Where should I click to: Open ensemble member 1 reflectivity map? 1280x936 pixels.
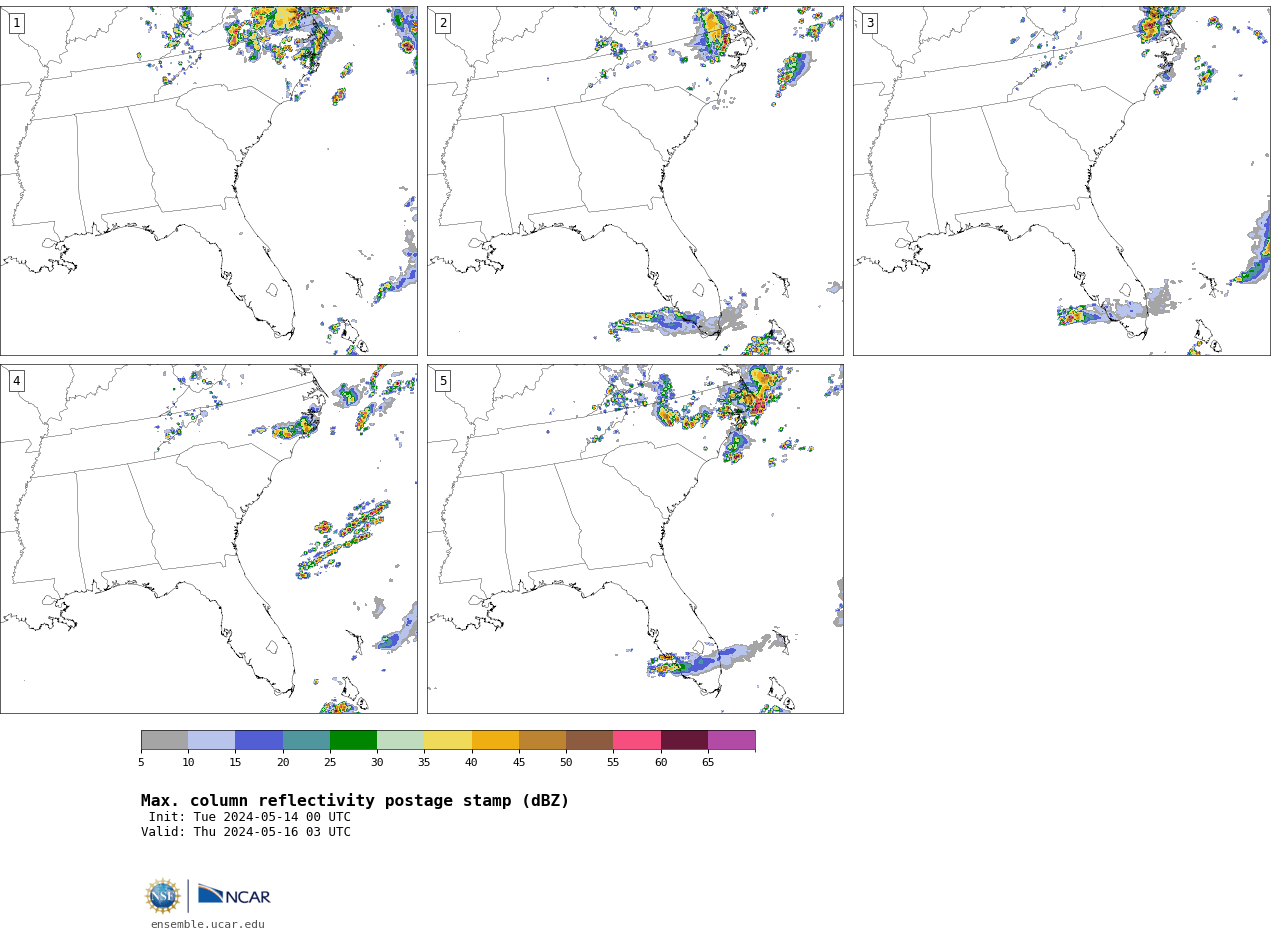[209, 181]
